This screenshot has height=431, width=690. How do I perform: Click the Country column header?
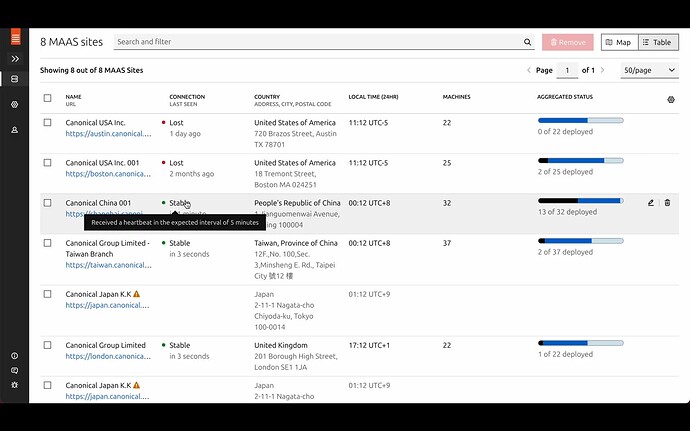tap(267, 96)
